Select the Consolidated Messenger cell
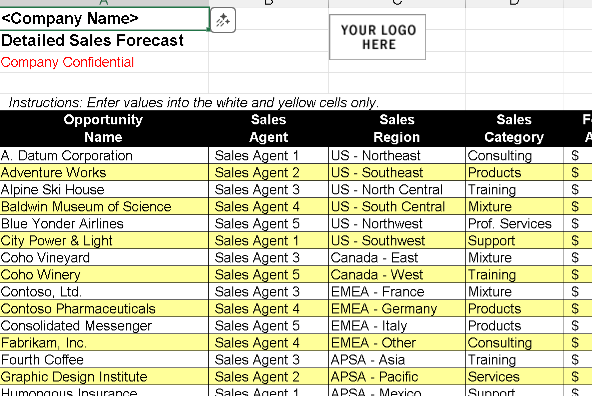592x396 pixels. point(104,325)
